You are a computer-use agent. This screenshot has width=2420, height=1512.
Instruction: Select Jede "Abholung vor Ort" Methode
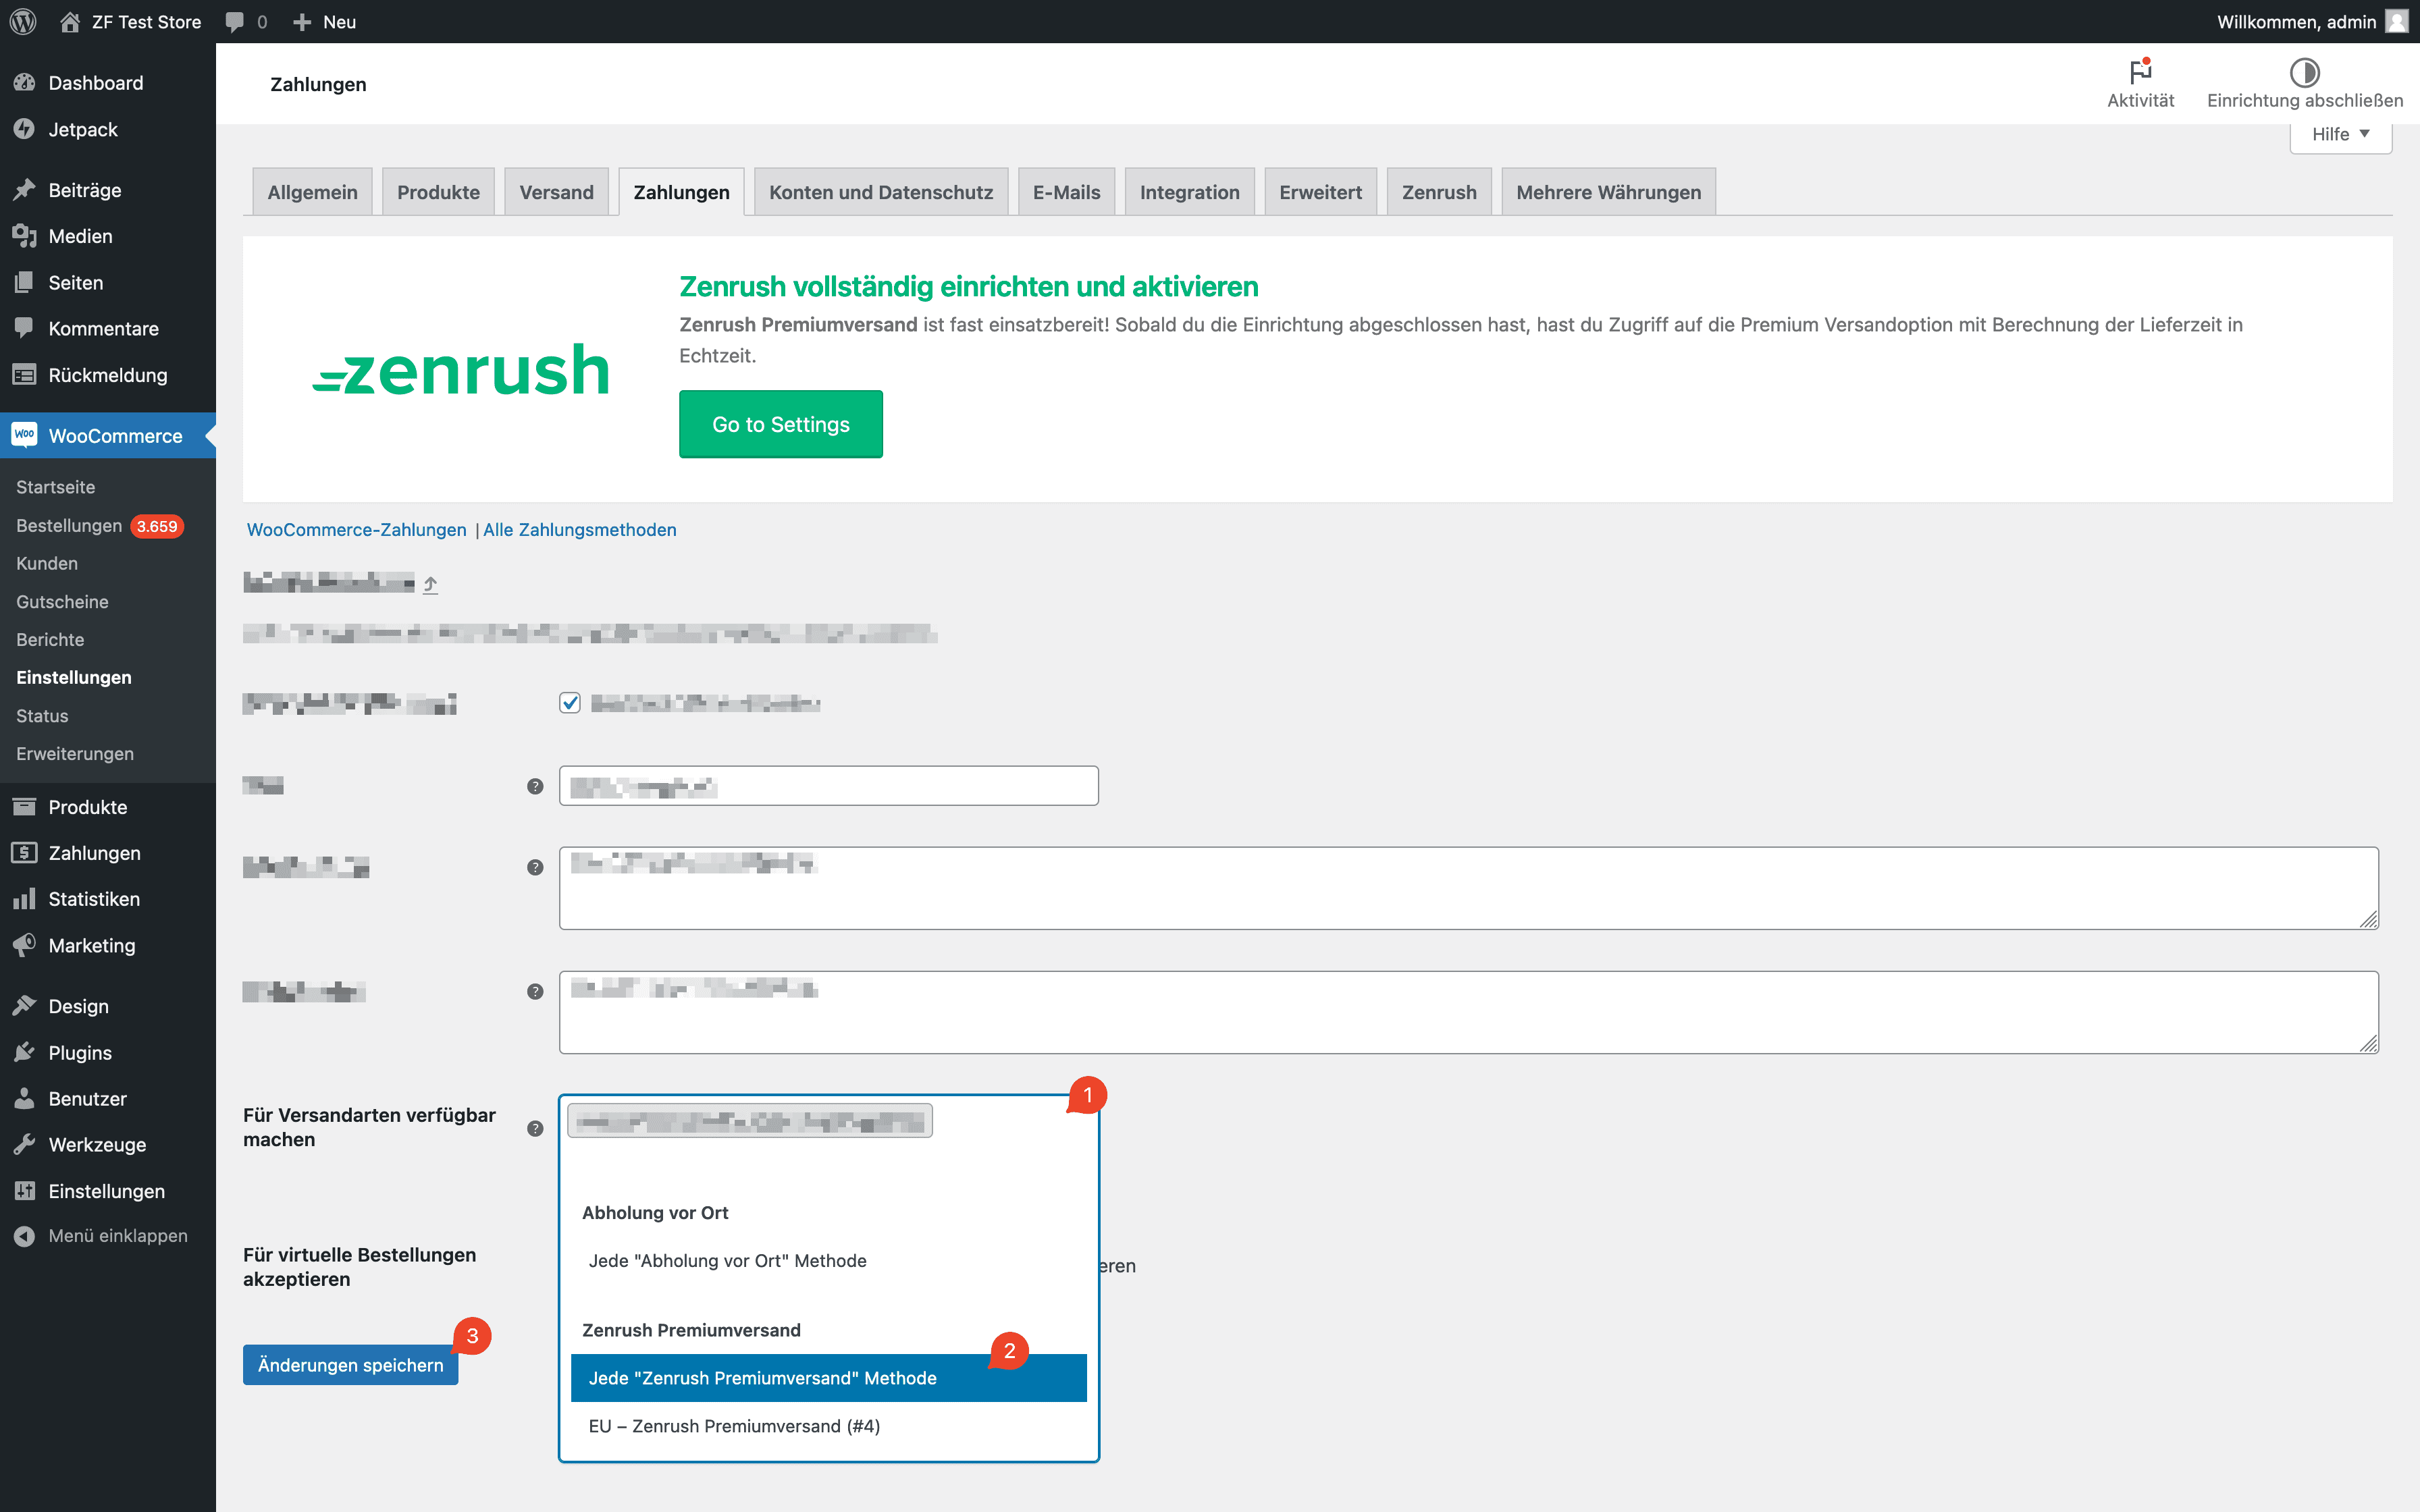point(828,1260)
